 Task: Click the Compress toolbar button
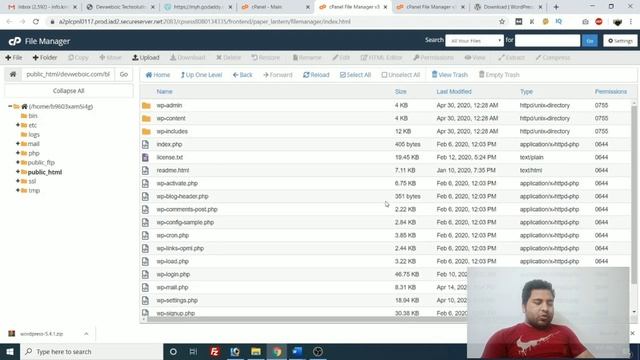[x=553, y=58]
